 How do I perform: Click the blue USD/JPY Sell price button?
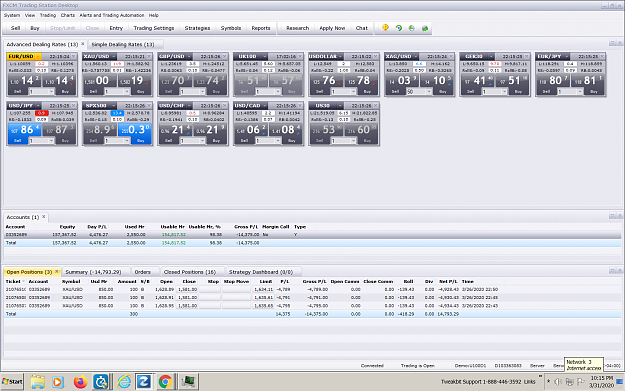pos(24,133)
